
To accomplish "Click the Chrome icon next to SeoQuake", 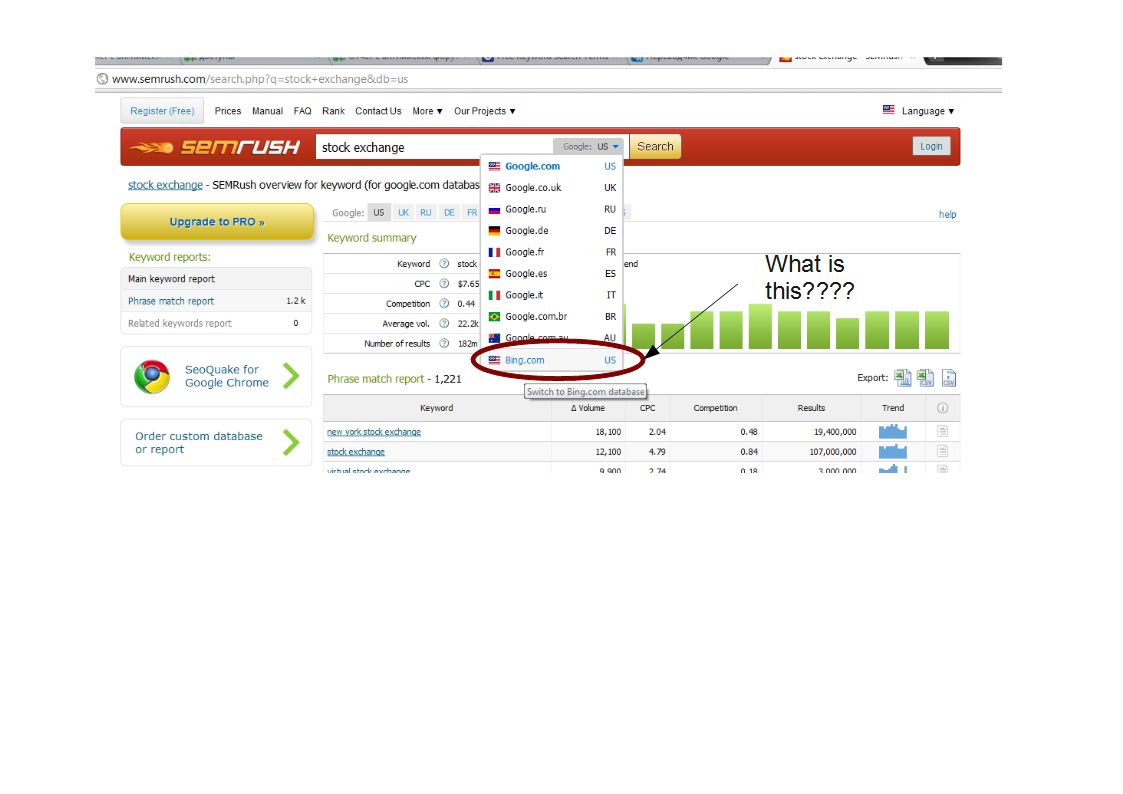I will [152, 377].
